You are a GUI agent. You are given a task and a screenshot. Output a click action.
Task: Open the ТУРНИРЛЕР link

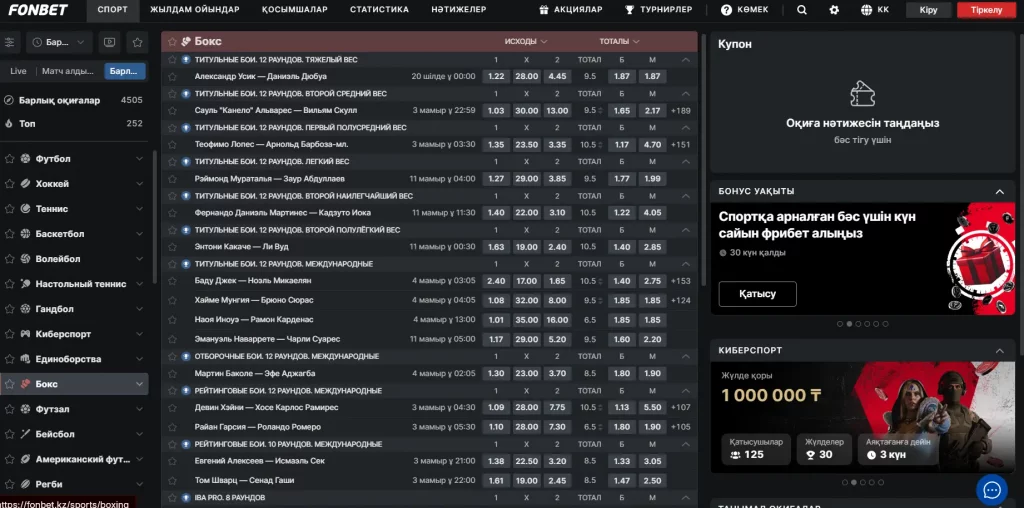click(x=658, y=10)
